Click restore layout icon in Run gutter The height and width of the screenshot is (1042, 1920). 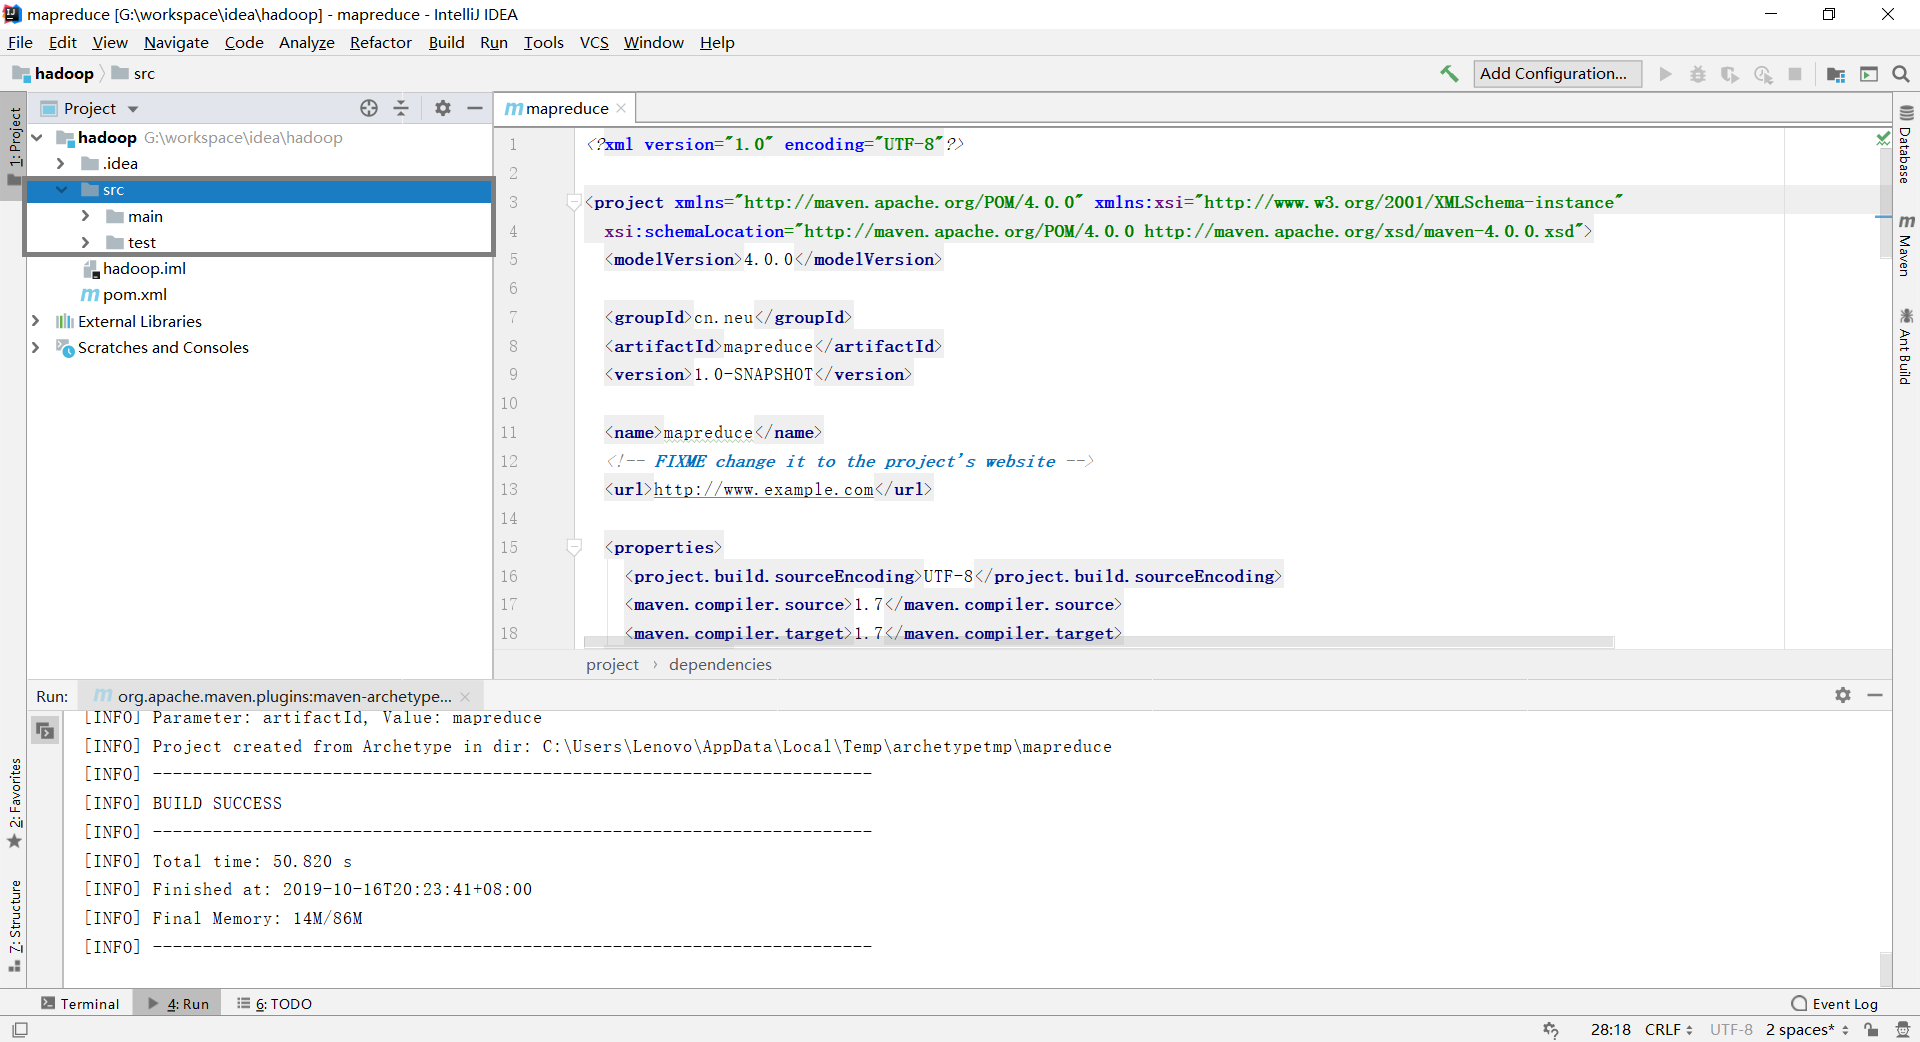(x=45, y=731)
